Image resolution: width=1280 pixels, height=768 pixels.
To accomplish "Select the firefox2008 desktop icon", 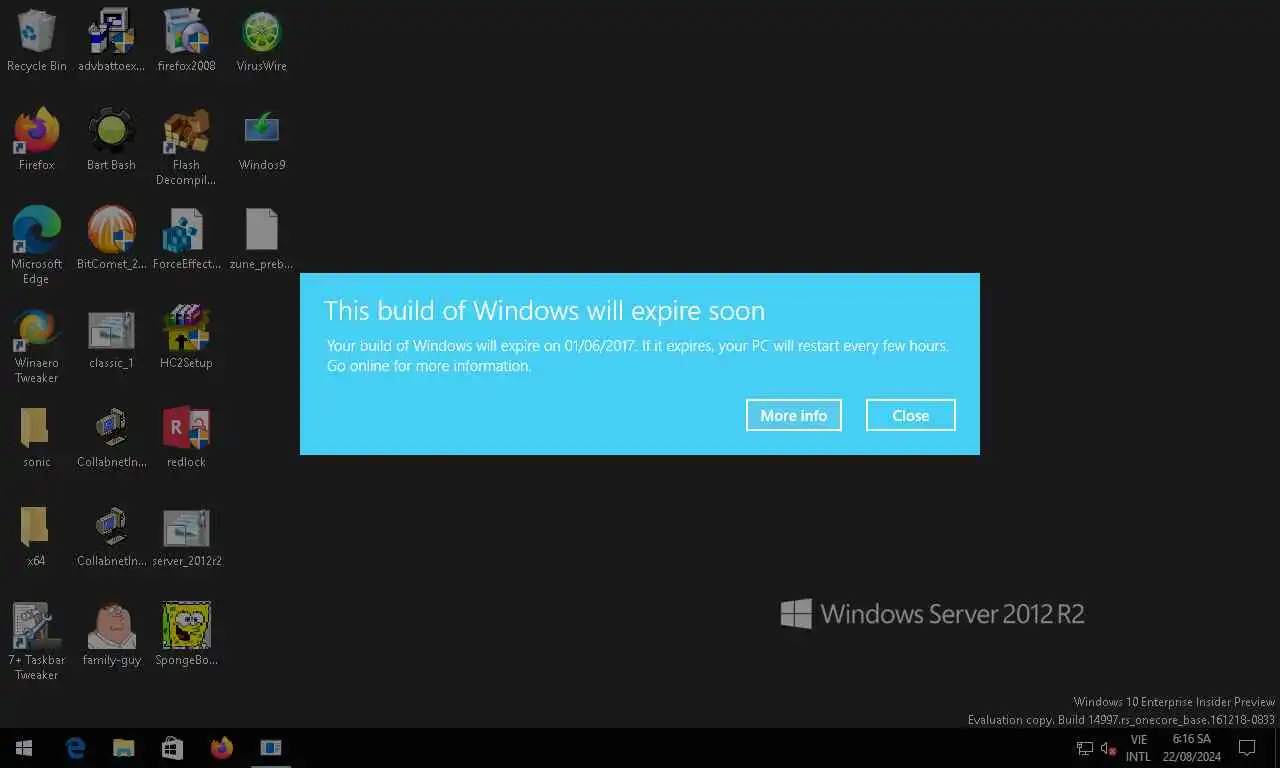I will [186, 40].
